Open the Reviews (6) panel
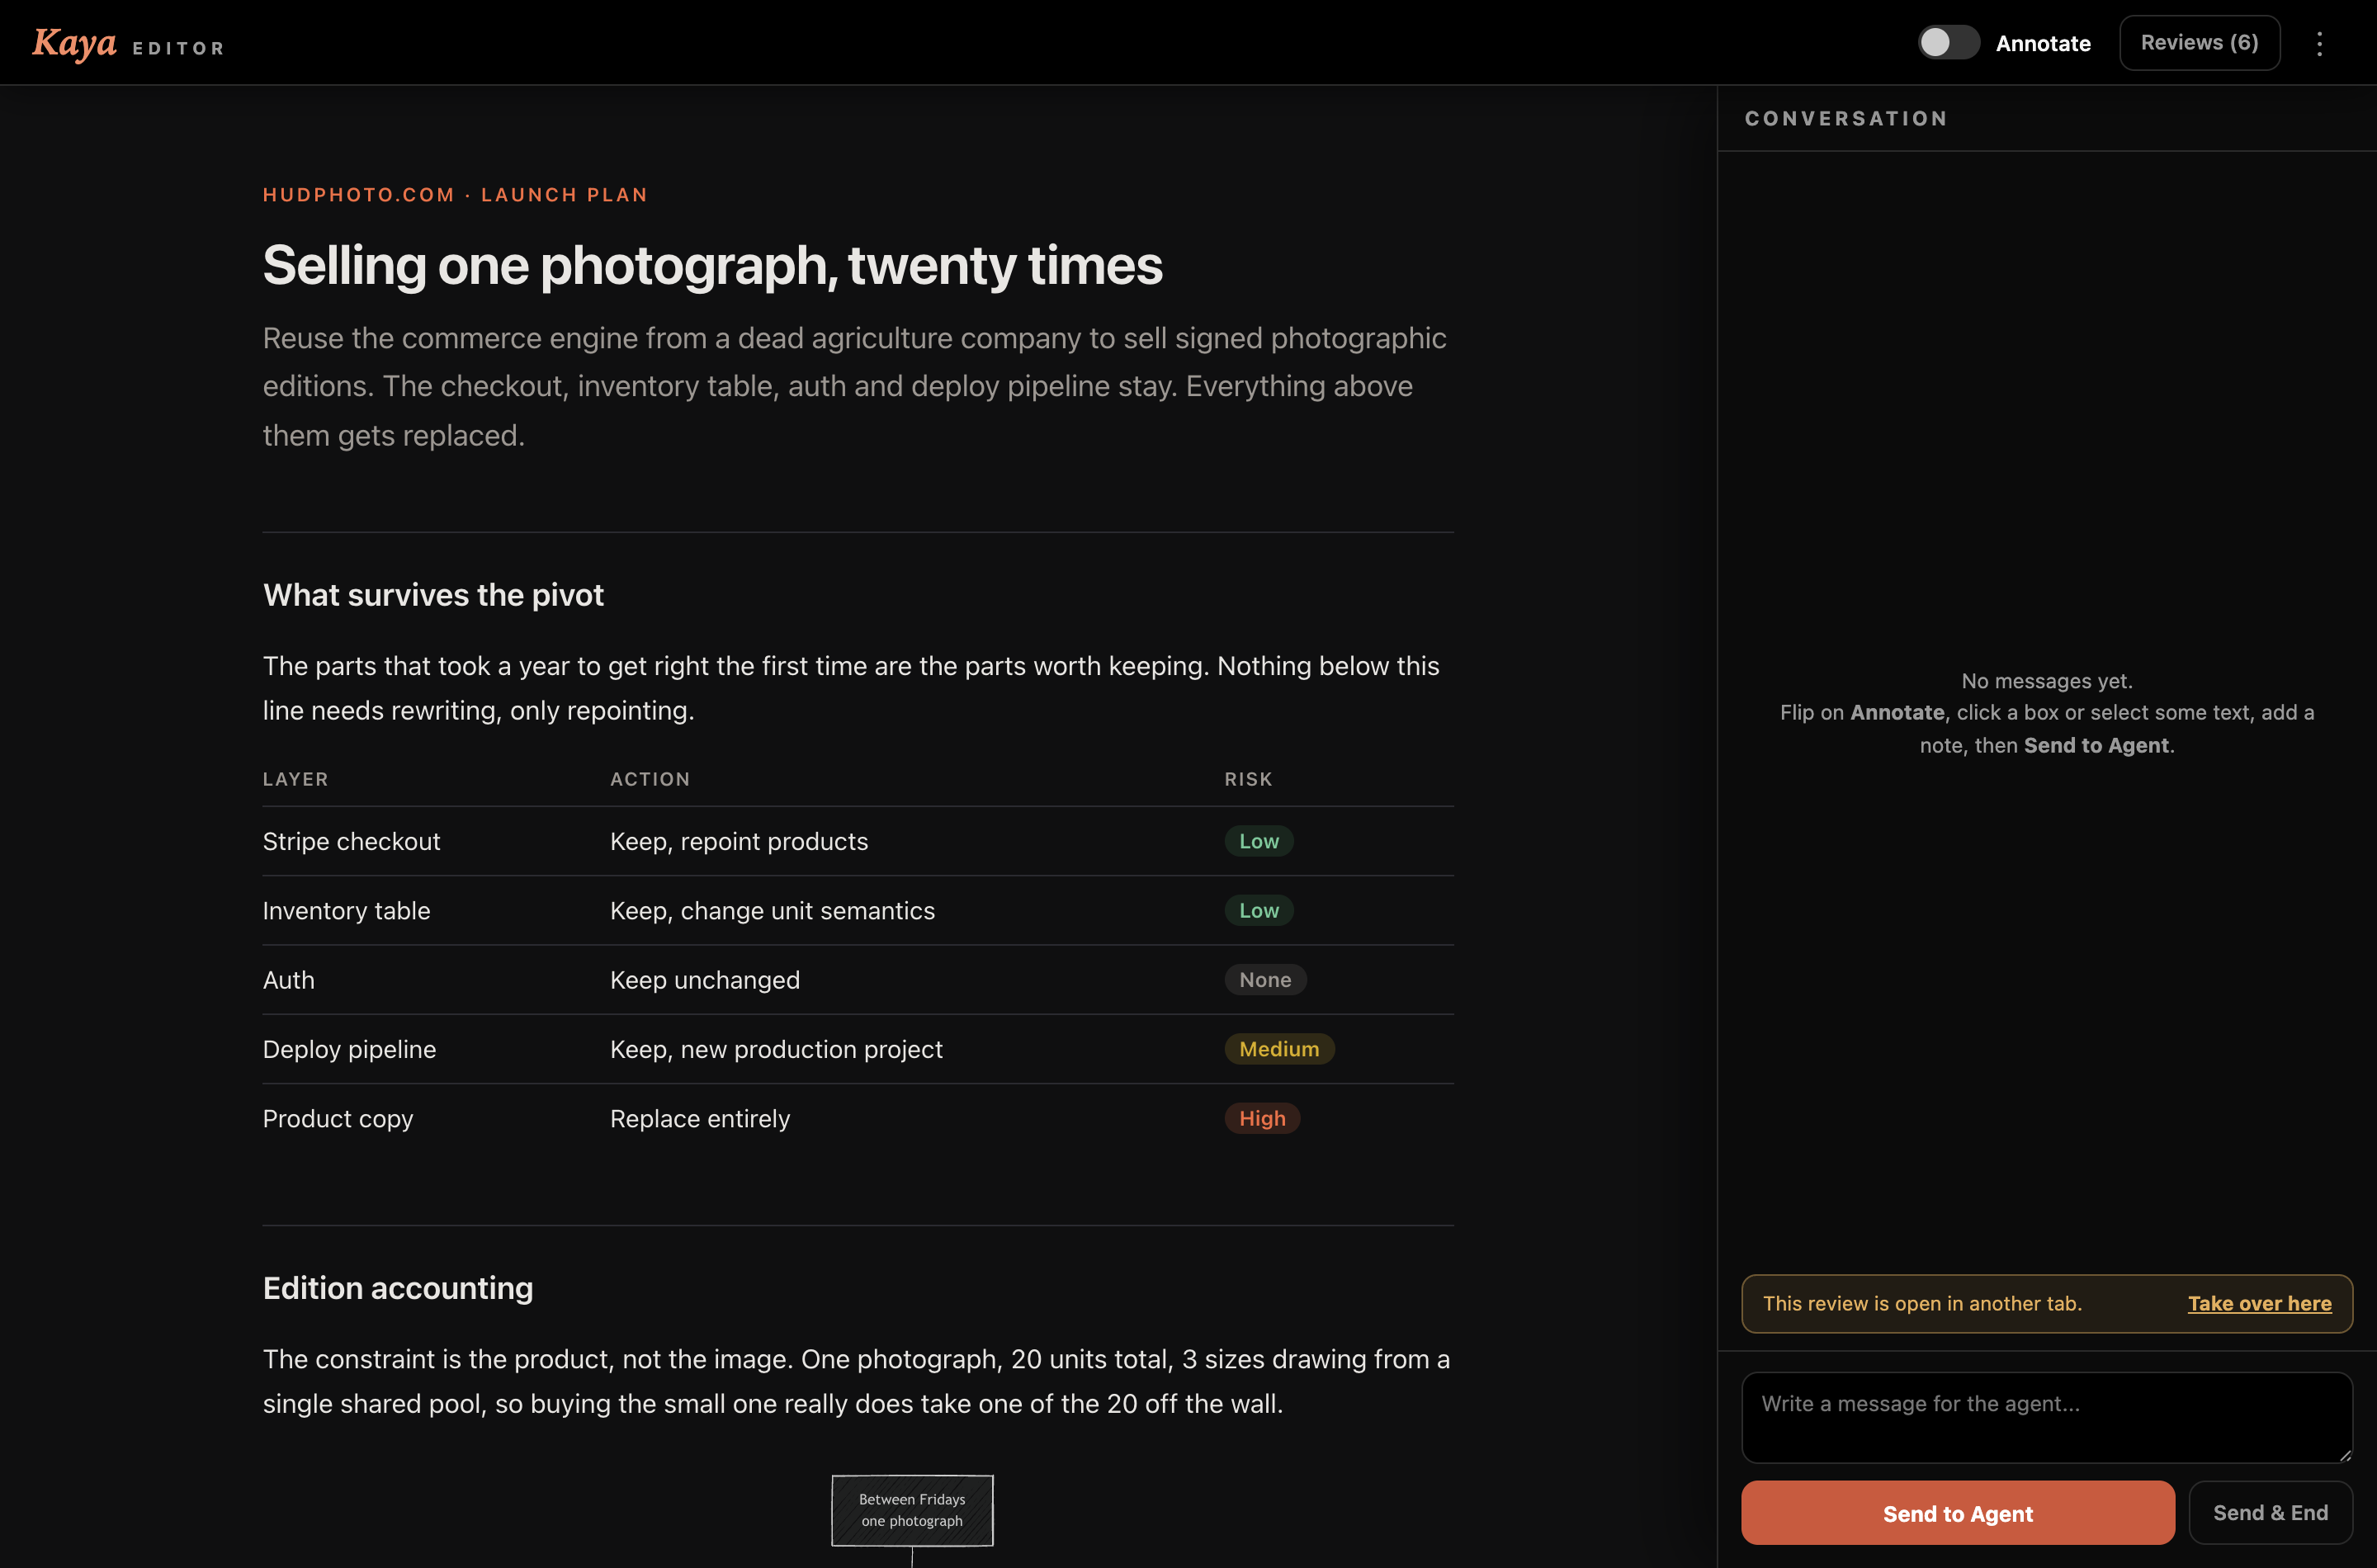 [x=2199, y=43]
